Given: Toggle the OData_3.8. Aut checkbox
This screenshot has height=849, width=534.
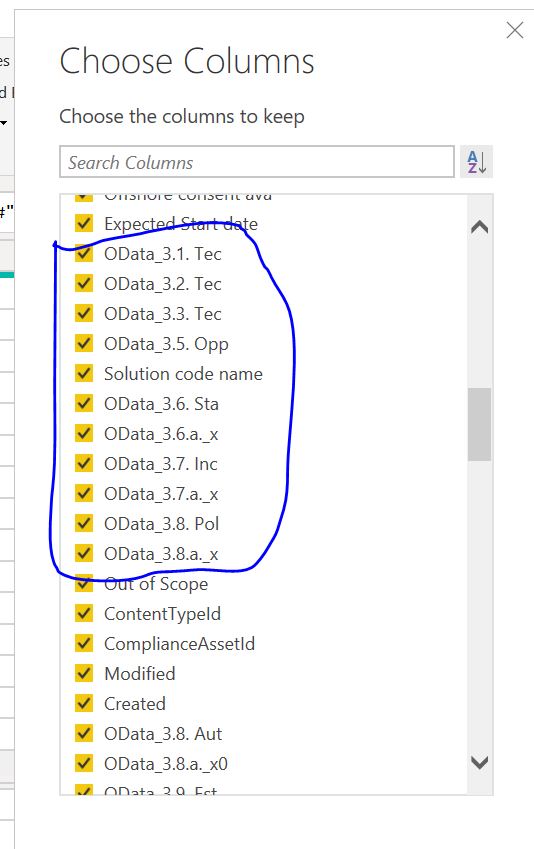Looking at the screenshot, I should pos(84,733).
